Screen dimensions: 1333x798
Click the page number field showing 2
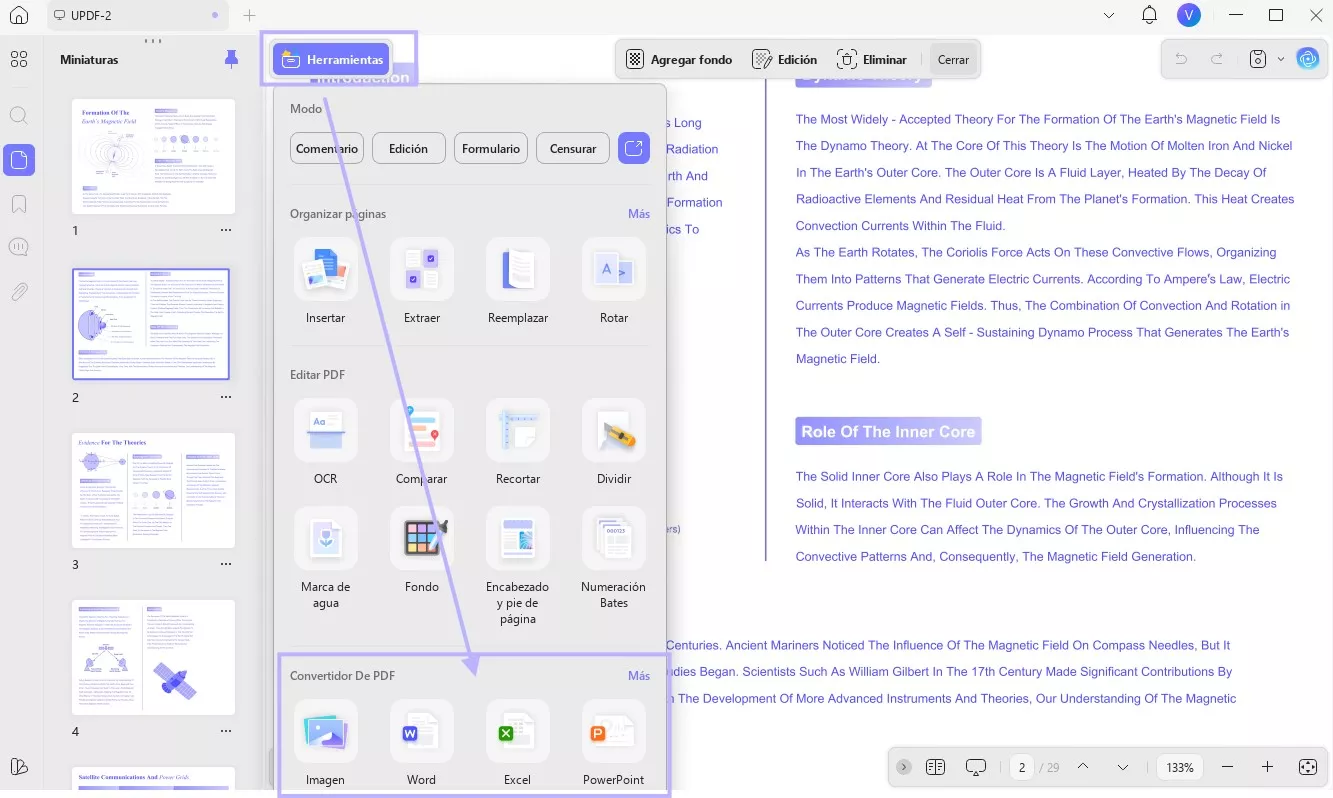click(1022, 767)
